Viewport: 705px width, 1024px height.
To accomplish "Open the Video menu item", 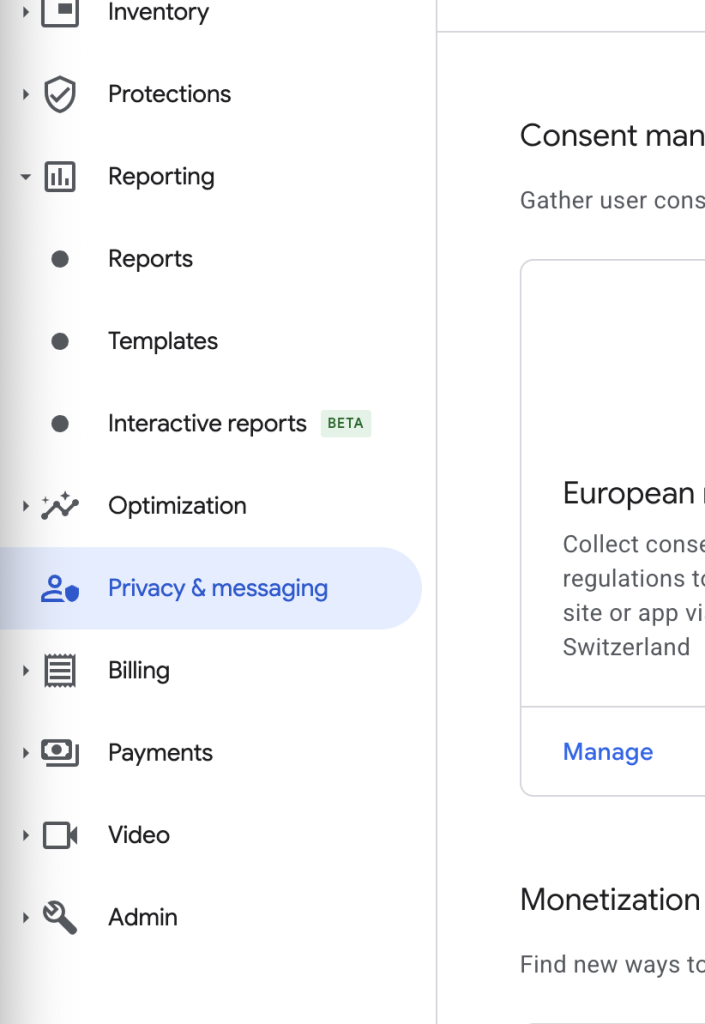I will [x=139, y=835].
